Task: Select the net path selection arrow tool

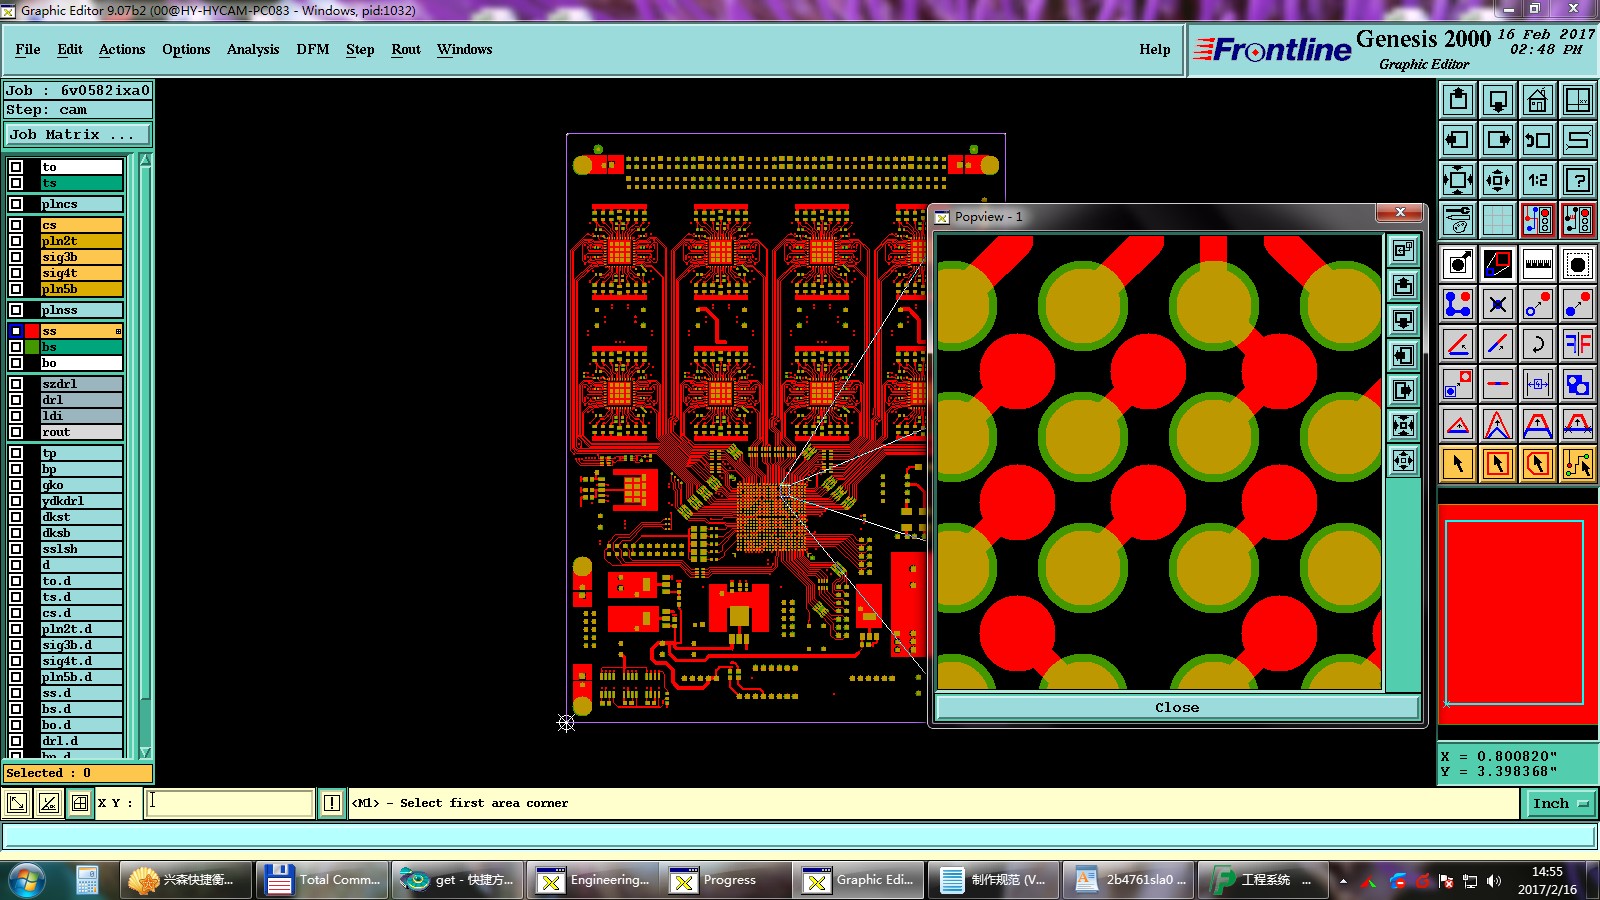Action: tap(1578, 464)
